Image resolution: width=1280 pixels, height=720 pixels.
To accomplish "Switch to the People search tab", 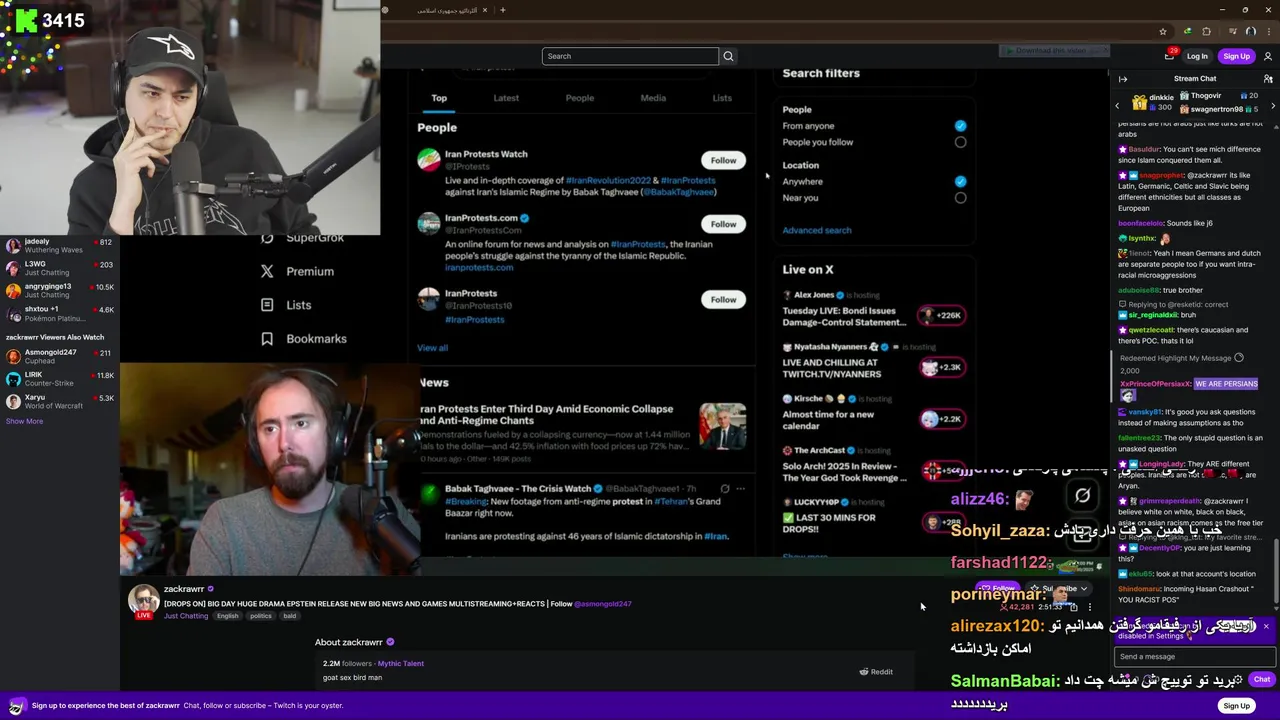I will tap(580, 98).
